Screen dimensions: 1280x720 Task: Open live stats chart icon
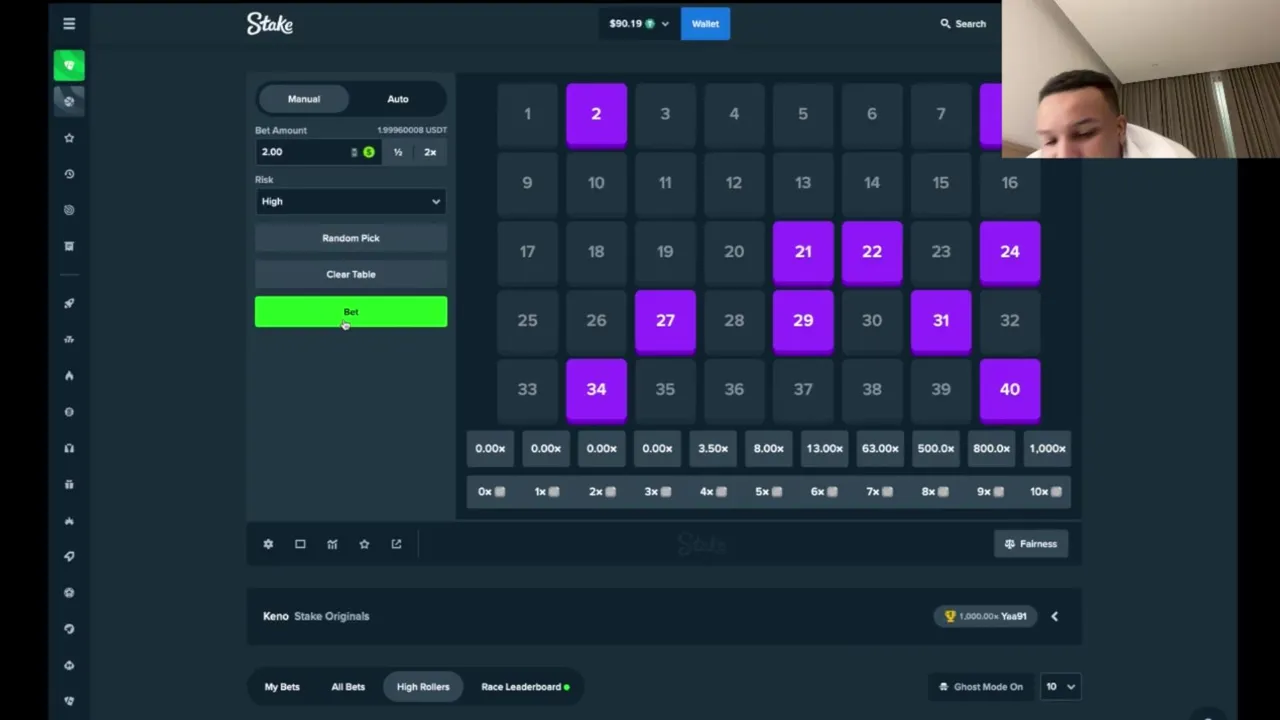332,544
